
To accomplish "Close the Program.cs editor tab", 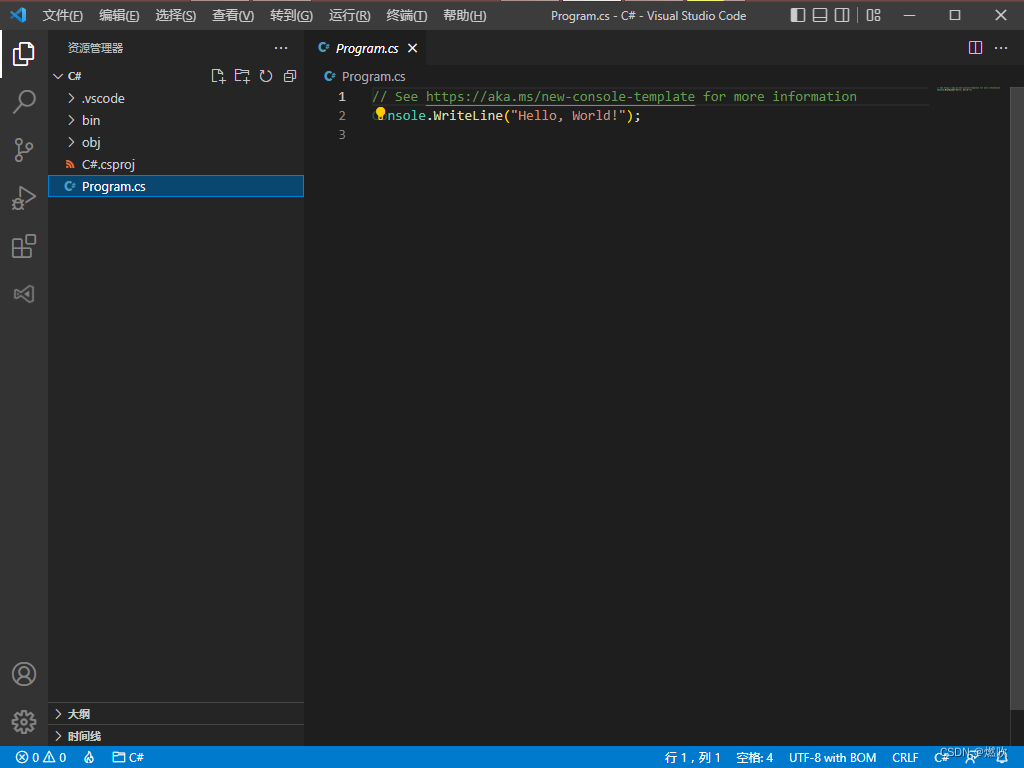I will [x=412, y=48].
